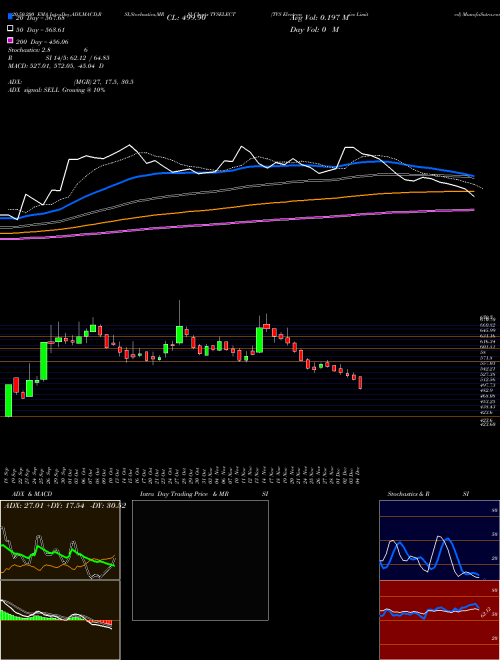Click the 'ADX: 27.01 +DY: 17.54 -DY: 30.52' header
Screen dimensions: 500x660
(x=64, y=505)
